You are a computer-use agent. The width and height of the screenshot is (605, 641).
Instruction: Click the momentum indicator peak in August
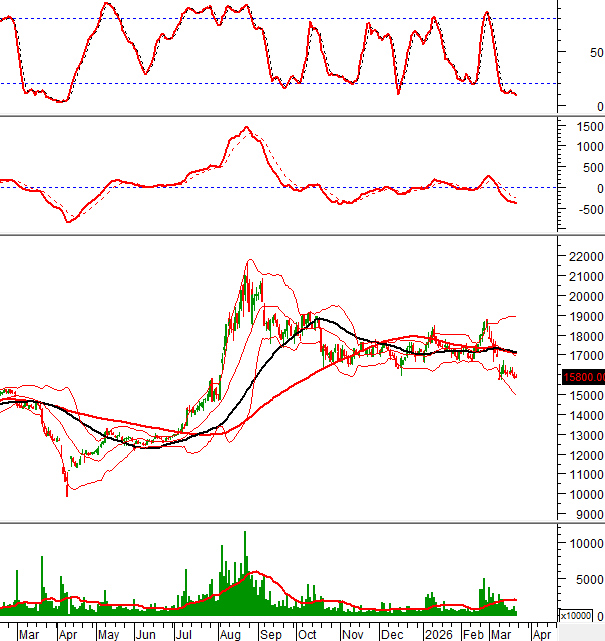[x=245, y=128]
